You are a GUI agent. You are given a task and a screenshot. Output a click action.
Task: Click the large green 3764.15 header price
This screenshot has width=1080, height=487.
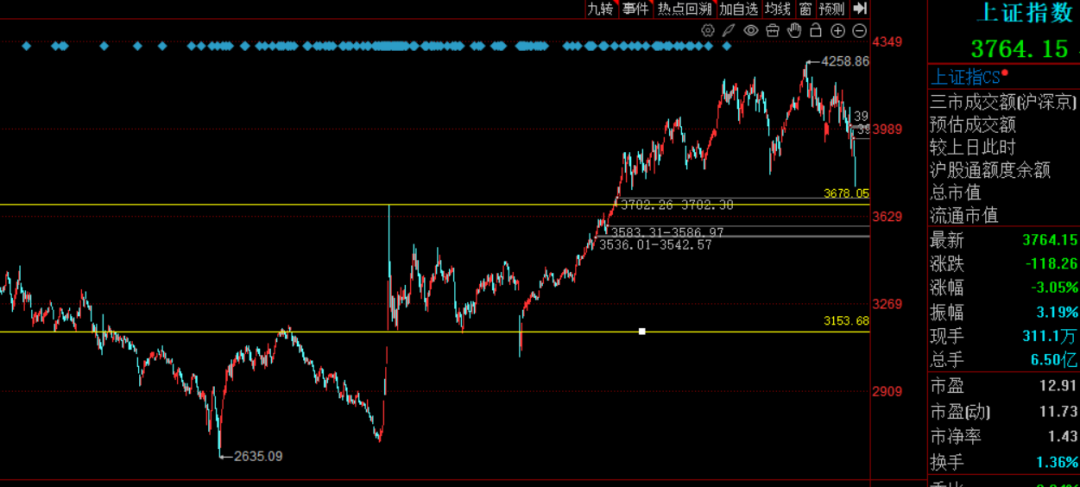[1019, 49]
